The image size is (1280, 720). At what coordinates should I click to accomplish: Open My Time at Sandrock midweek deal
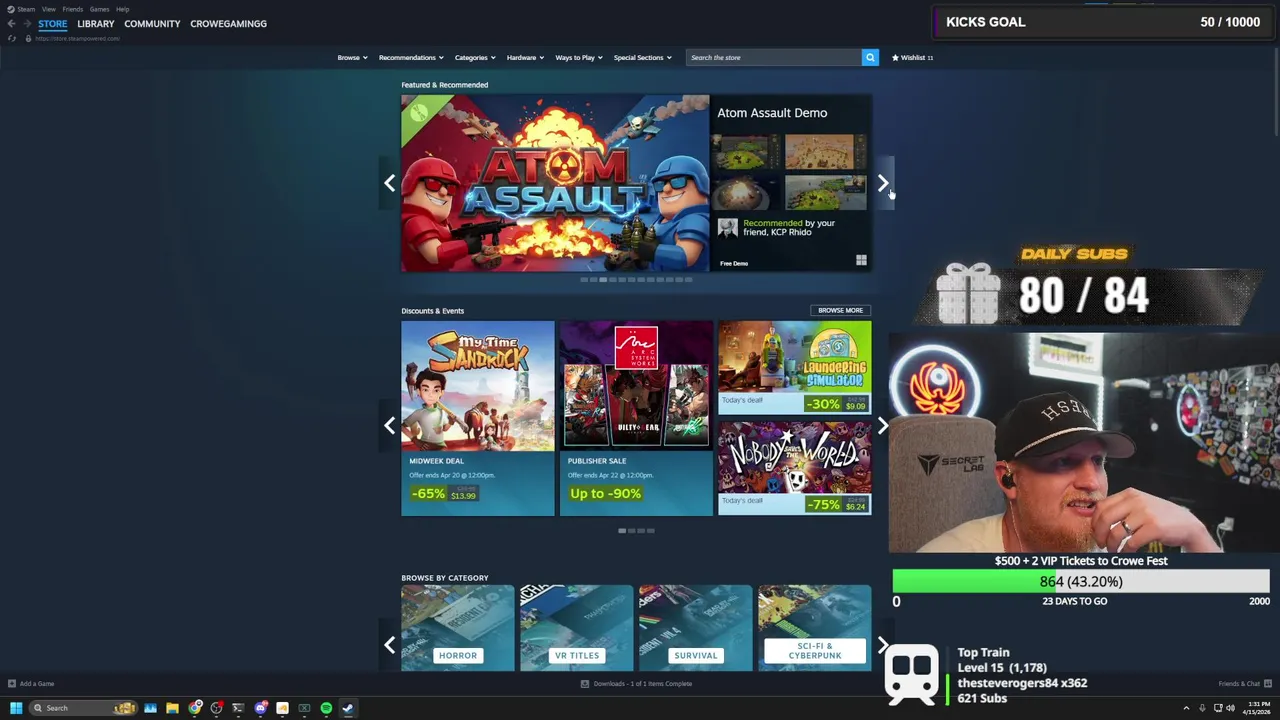click(x=478, y=418)
